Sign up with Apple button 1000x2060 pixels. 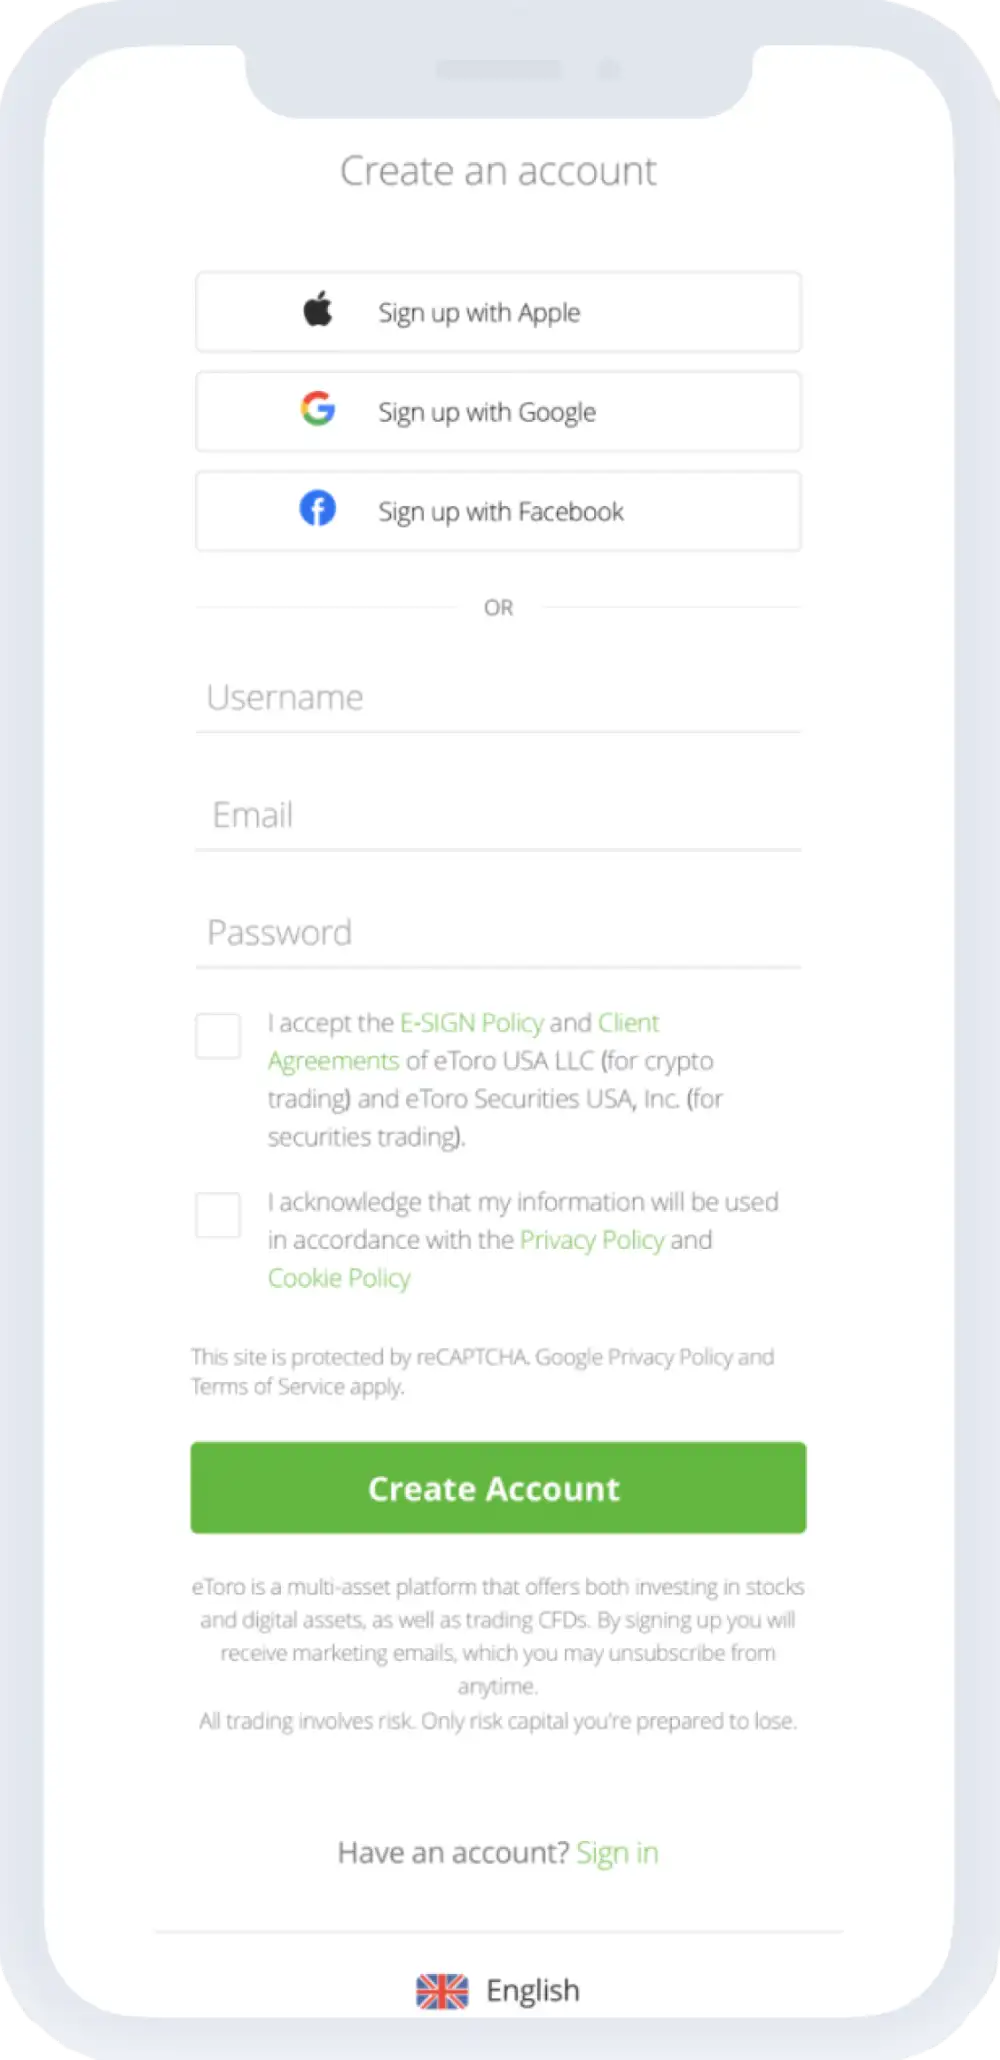pyautogui.click(x=498, y=312)
